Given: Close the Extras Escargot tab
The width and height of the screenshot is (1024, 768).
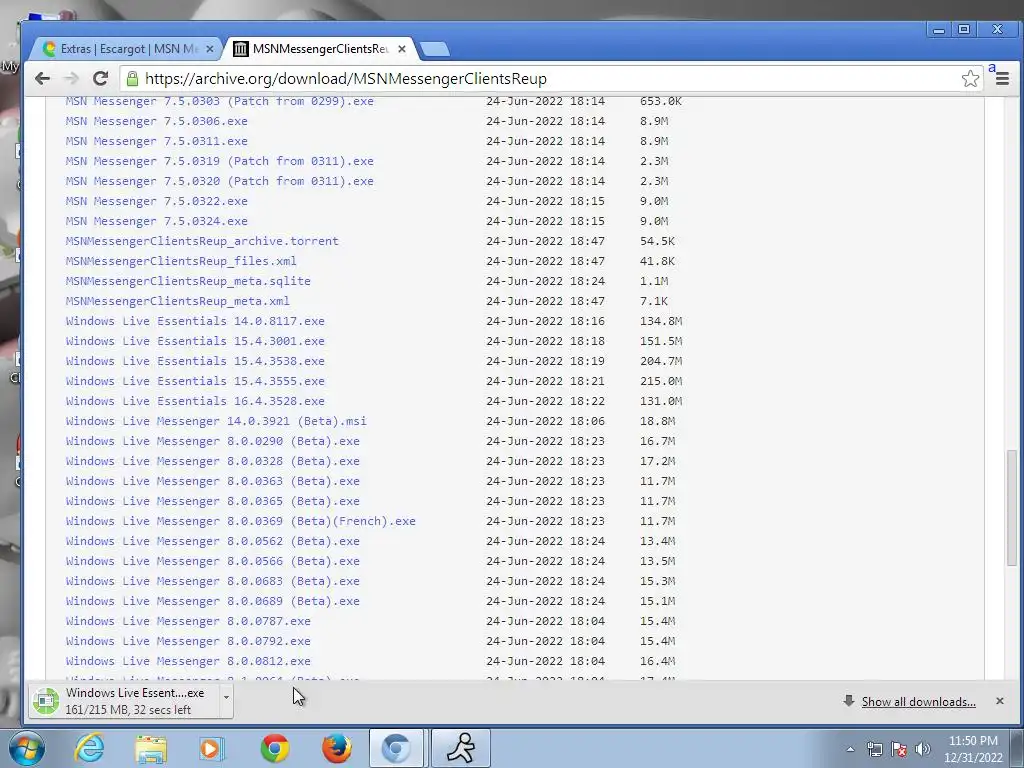Looking at the screenshot, I should click(x=210, y=49).
